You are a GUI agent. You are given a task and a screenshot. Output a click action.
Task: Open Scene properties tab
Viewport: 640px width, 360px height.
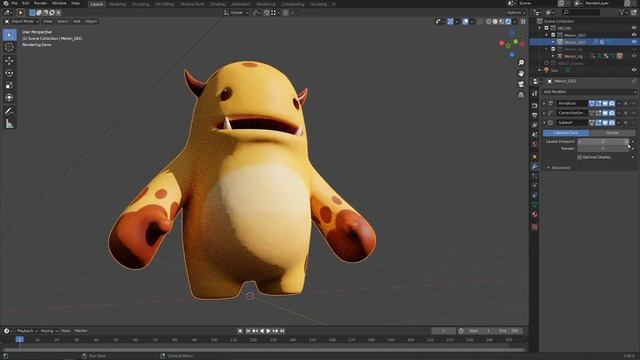(x=535, y=135)
